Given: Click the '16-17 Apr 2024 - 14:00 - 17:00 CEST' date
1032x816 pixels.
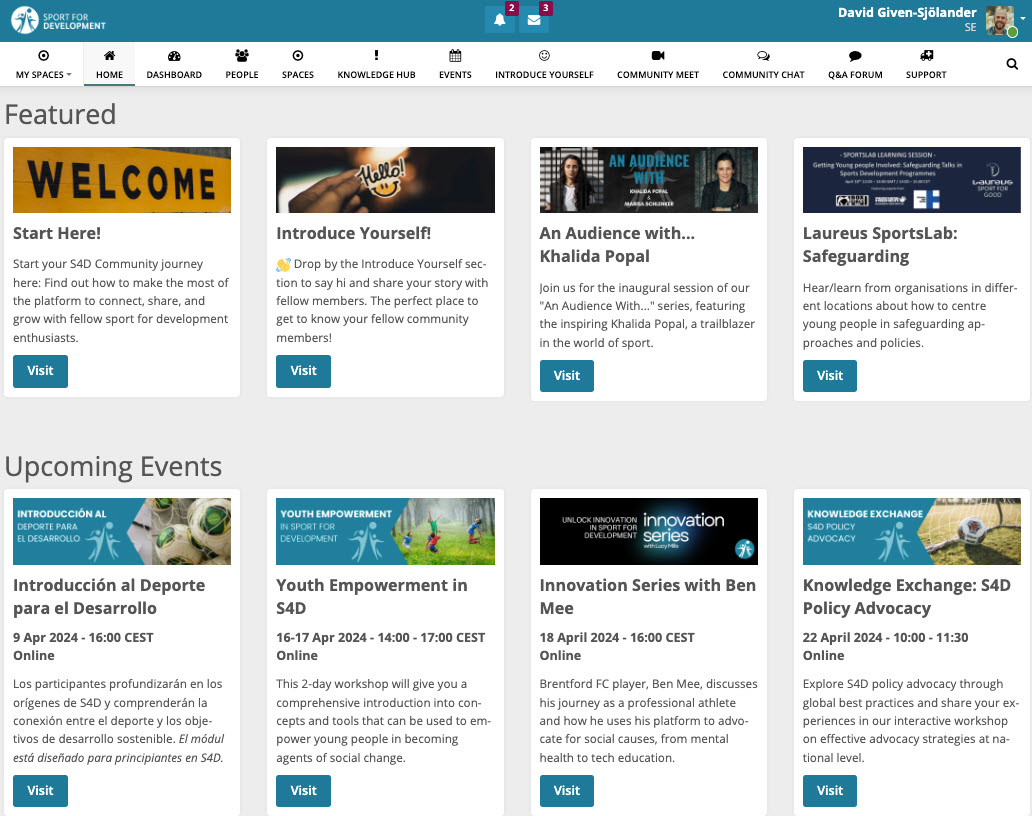Looking at the screenshot, I should pyautogui.click(x=380, y=637).
